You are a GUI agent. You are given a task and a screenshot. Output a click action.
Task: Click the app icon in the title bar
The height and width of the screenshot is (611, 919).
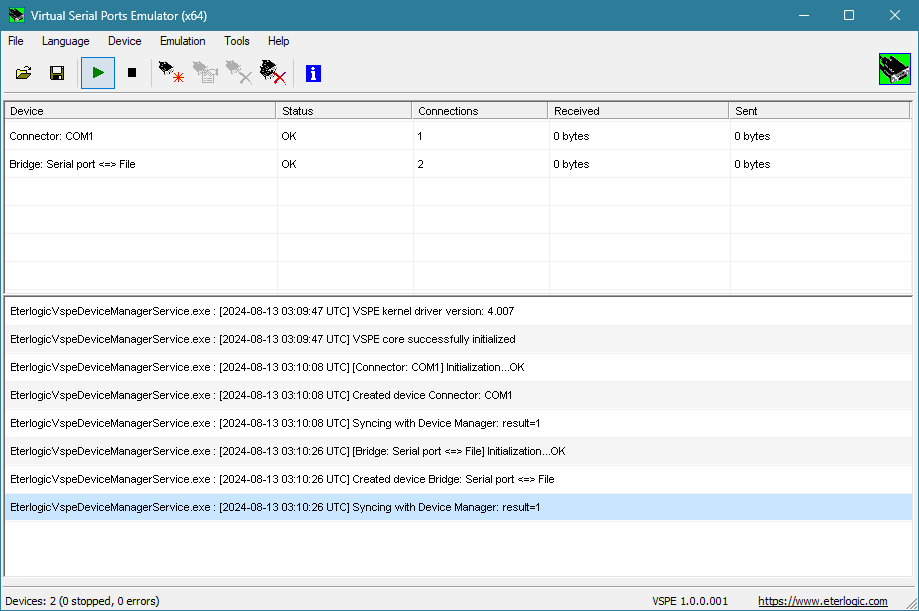coord(16,15)
